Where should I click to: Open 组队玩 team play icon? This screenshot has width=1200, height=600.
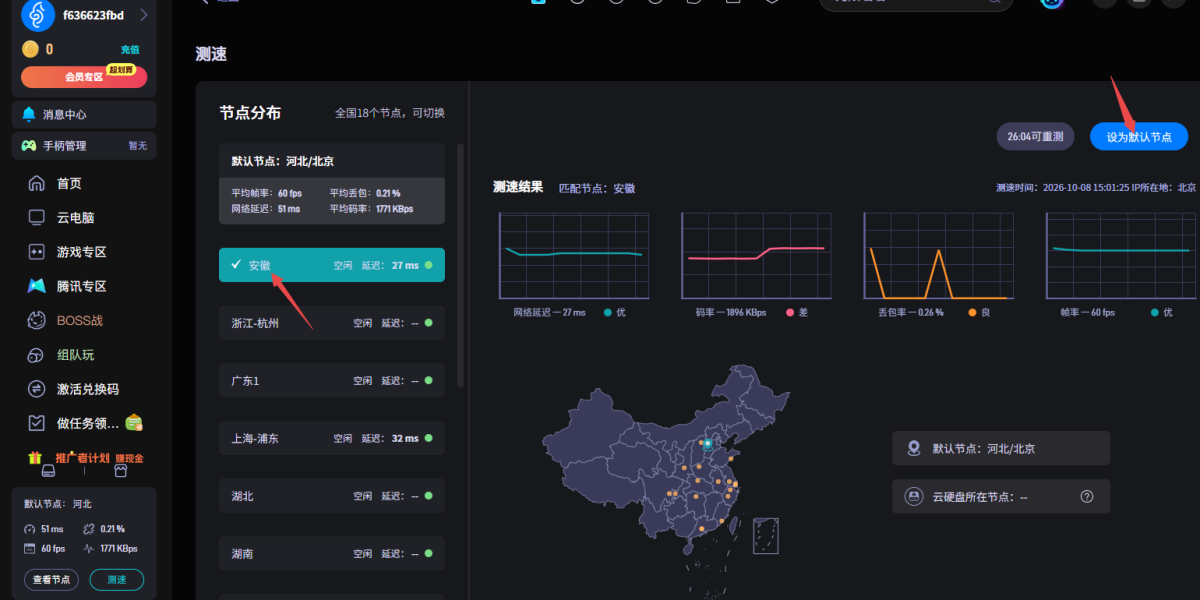(37, 355)
